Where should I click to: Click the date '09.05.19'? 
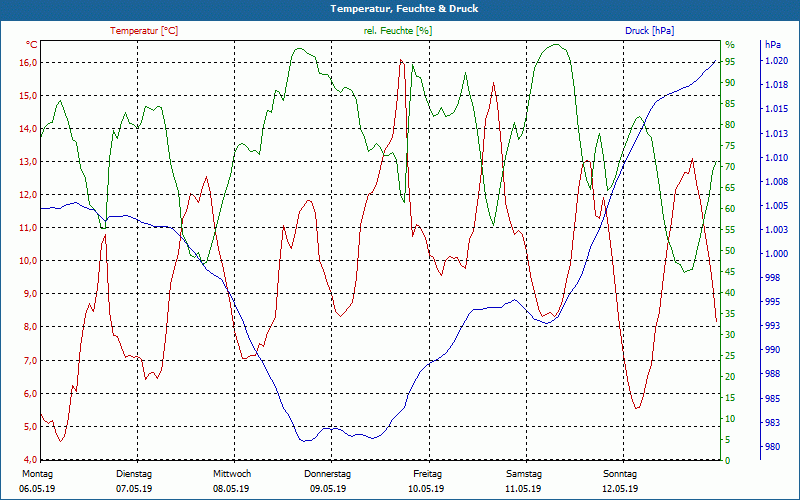[x=328, y=489]
